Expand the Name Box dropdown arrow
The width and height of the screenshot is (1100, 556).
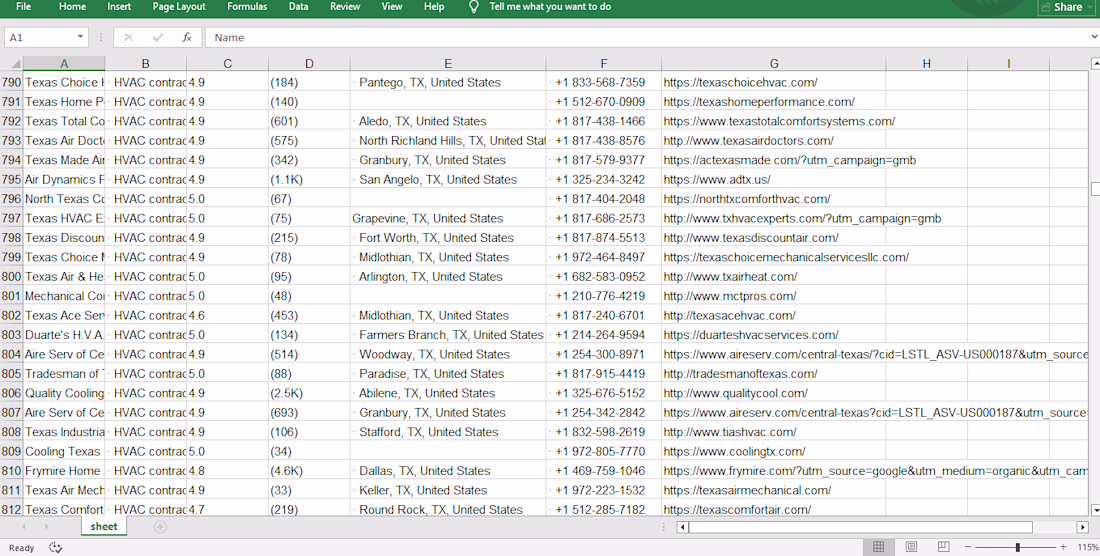(81, 37)
